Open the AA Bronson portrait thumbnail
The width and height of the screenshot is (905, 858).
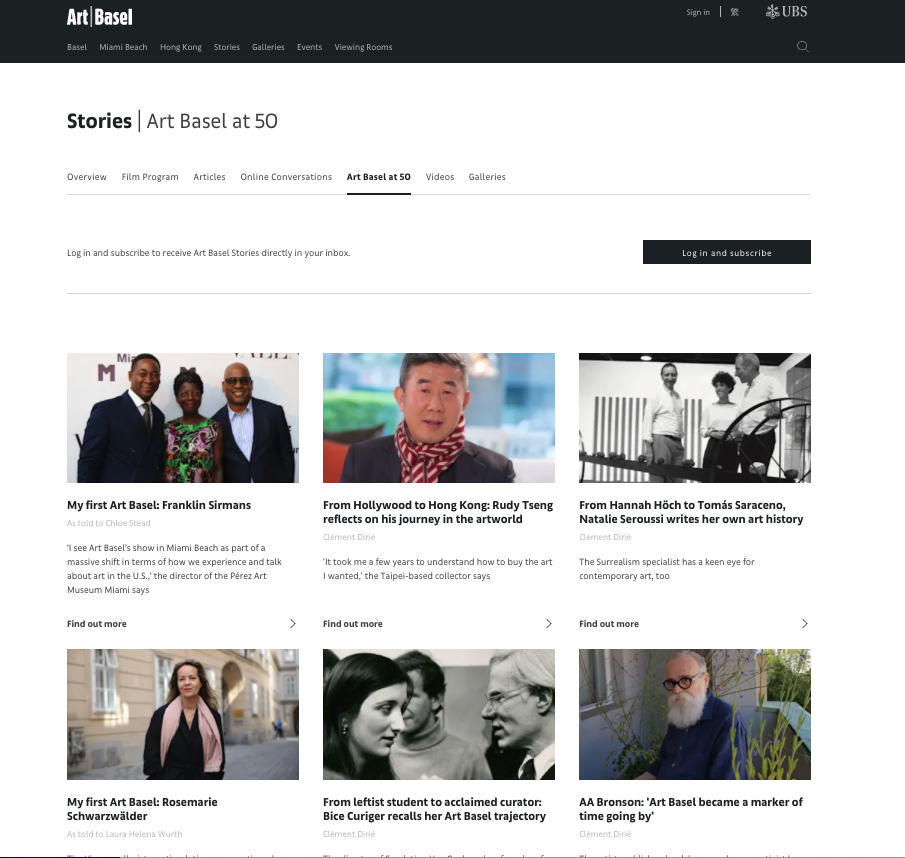695,714
